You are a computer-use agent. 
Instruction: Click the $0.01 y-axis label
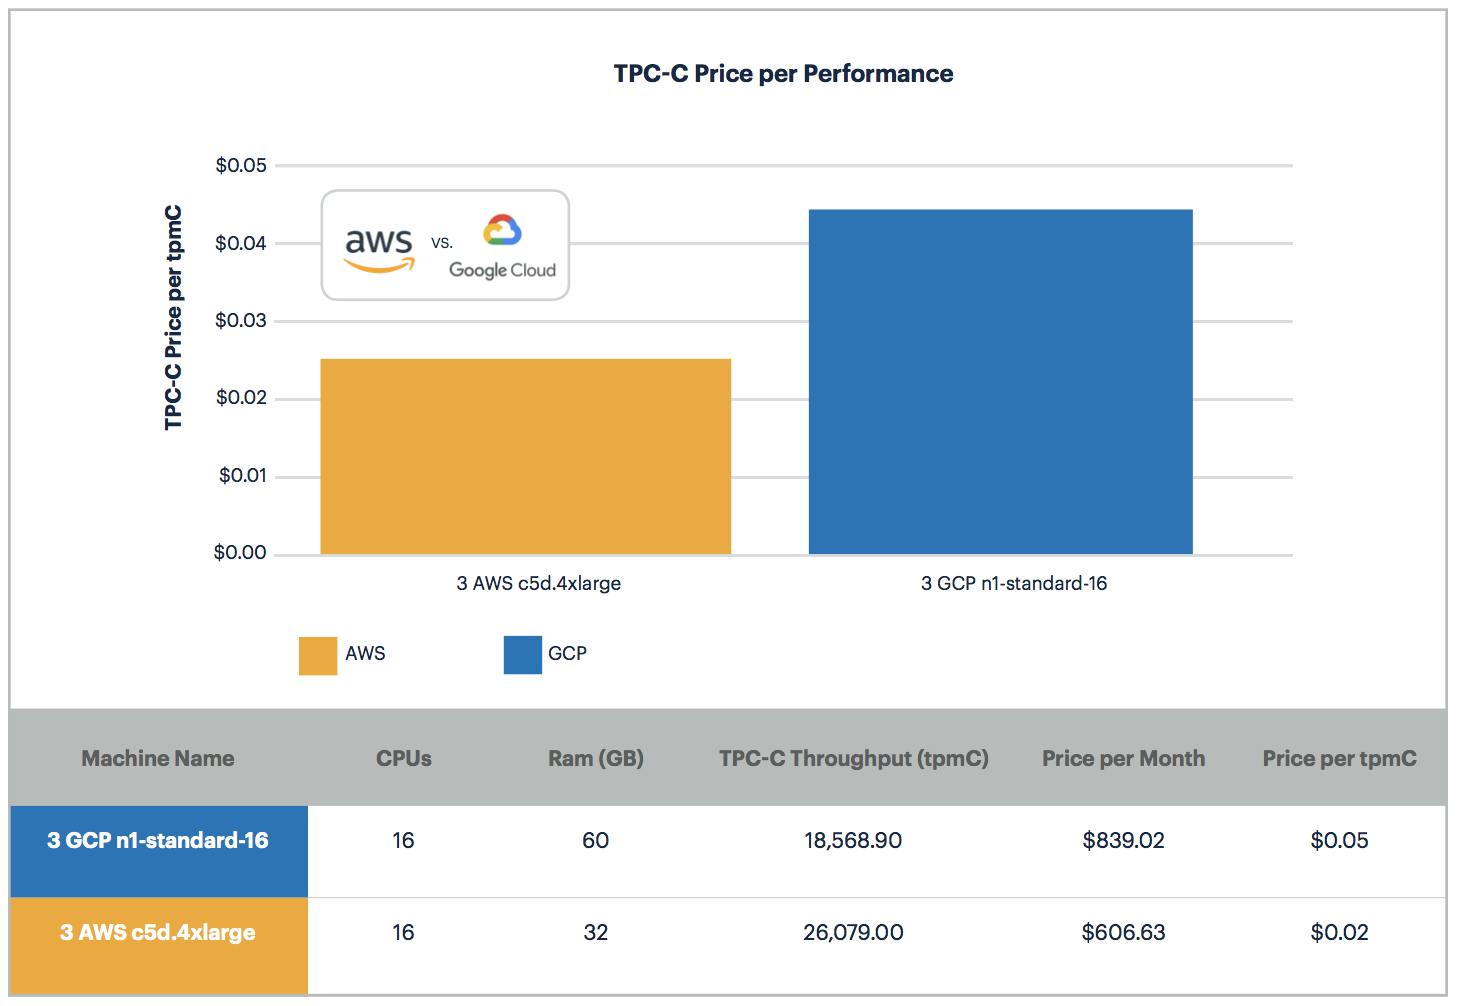pyautogui.click(x=243, y=476)
